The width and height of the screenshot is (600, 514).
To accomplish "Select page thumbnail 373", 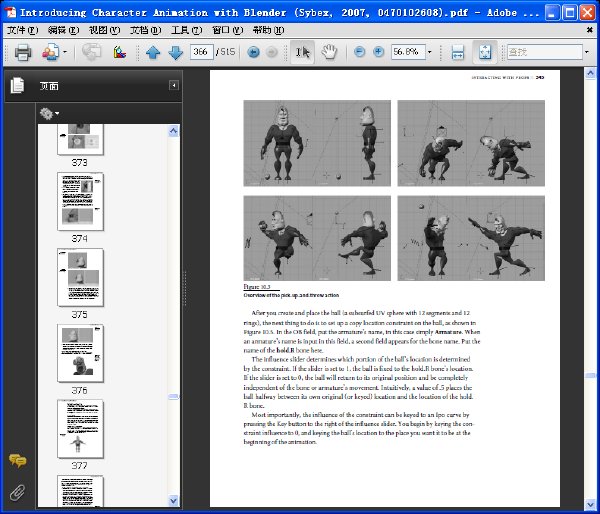I will 80,139.
